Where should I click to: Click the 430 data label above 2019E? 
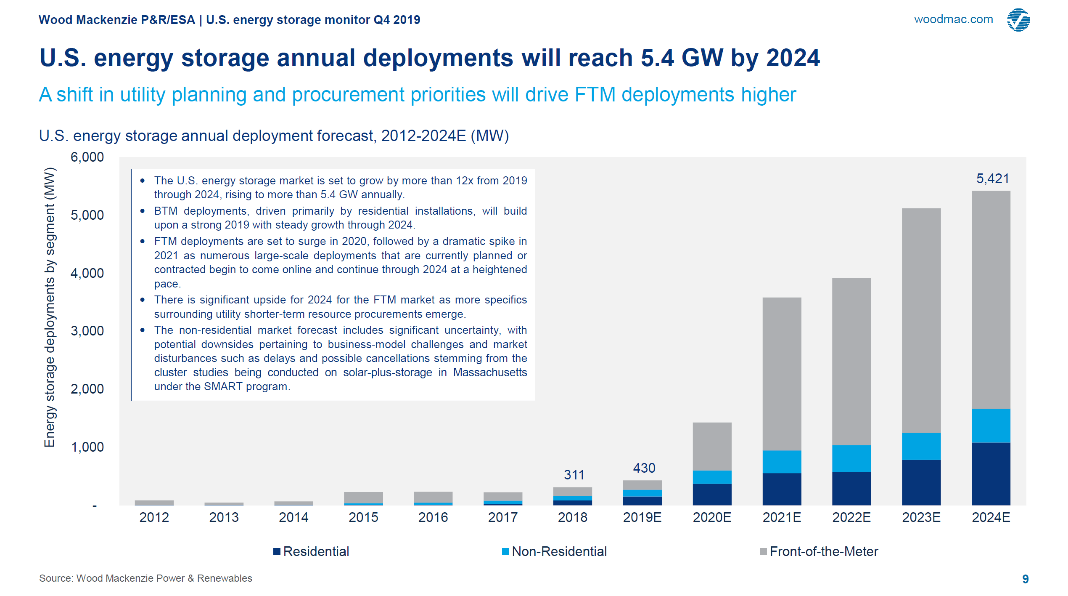tap(644, 468)
